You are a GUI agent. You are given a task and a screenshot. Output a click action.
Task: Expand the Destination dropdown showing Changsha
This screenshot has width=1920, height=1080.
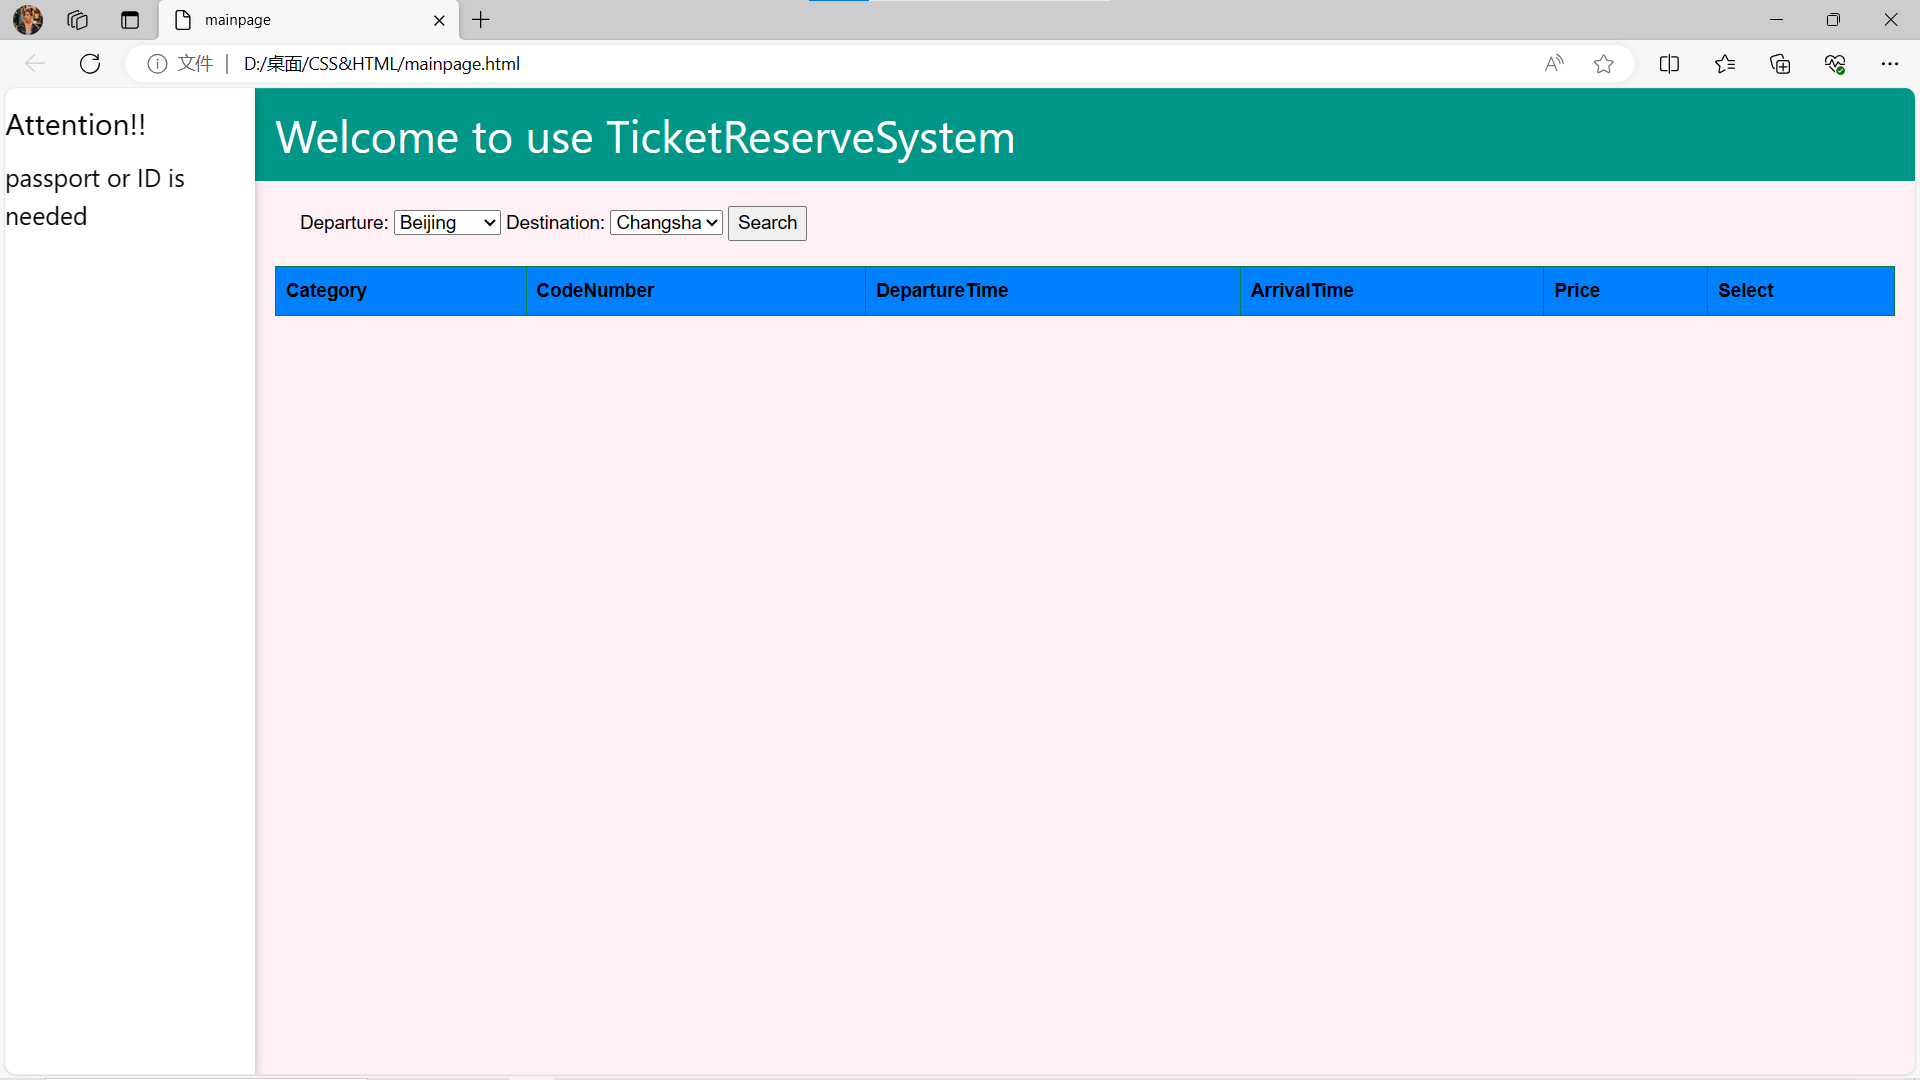(x=666, y=222)
